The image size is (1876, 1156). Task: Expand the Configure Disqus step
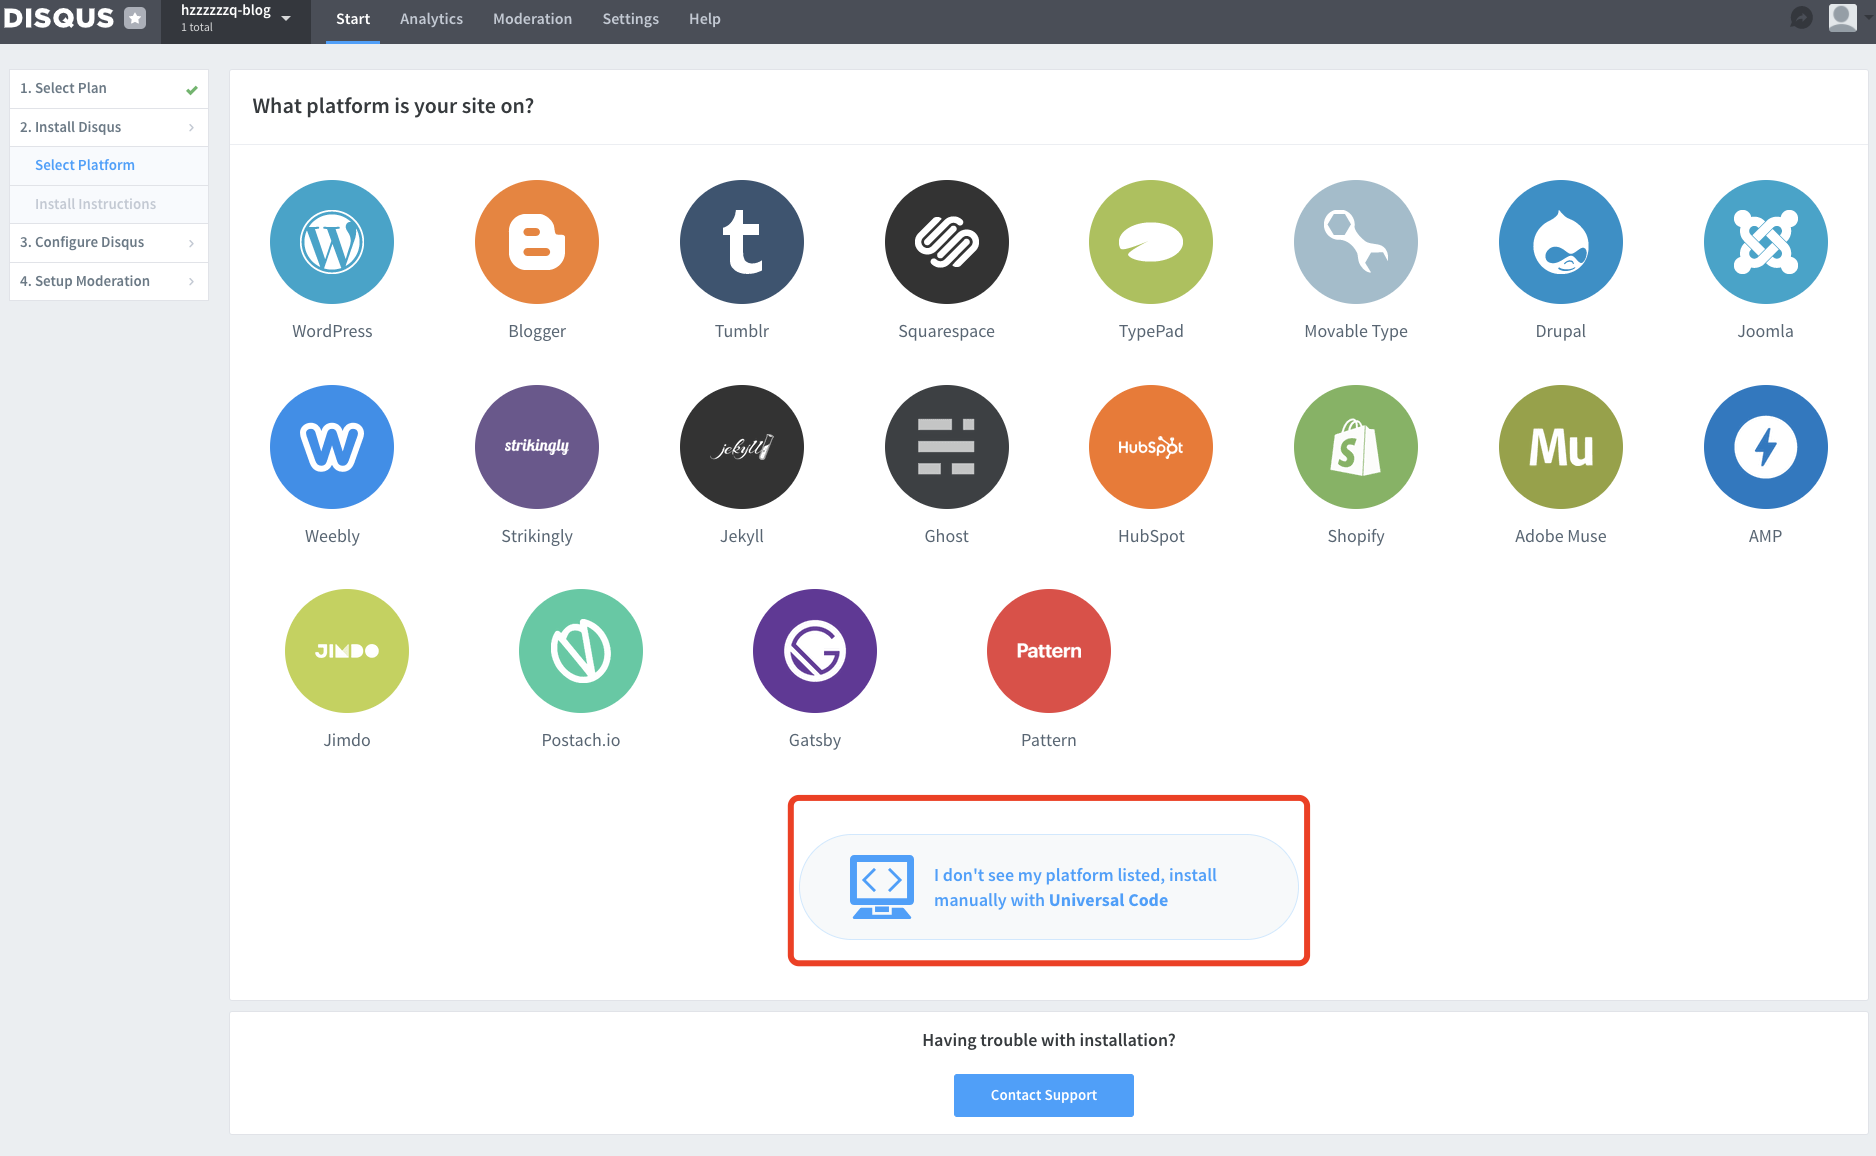pos(109,242)
